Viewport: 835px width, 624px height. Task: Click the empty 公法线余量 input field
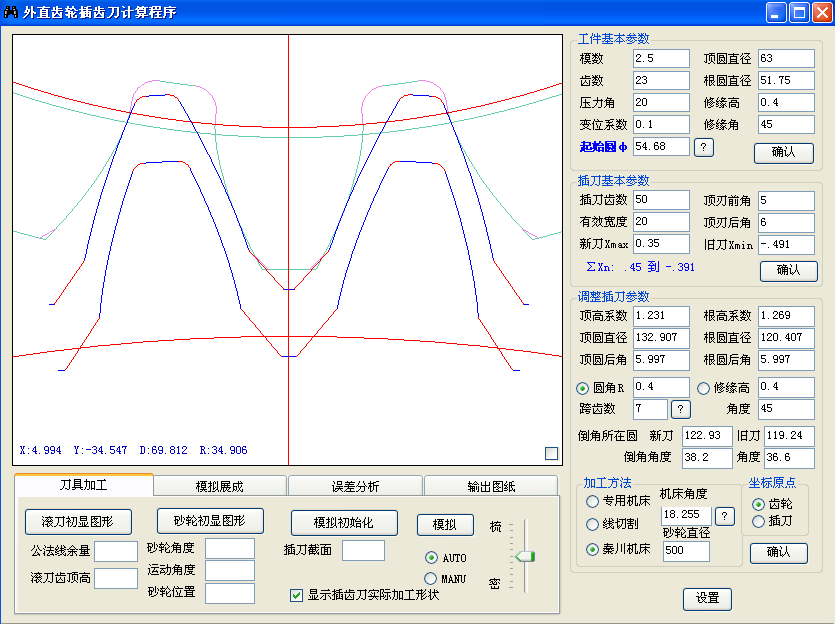click(116, 551)
